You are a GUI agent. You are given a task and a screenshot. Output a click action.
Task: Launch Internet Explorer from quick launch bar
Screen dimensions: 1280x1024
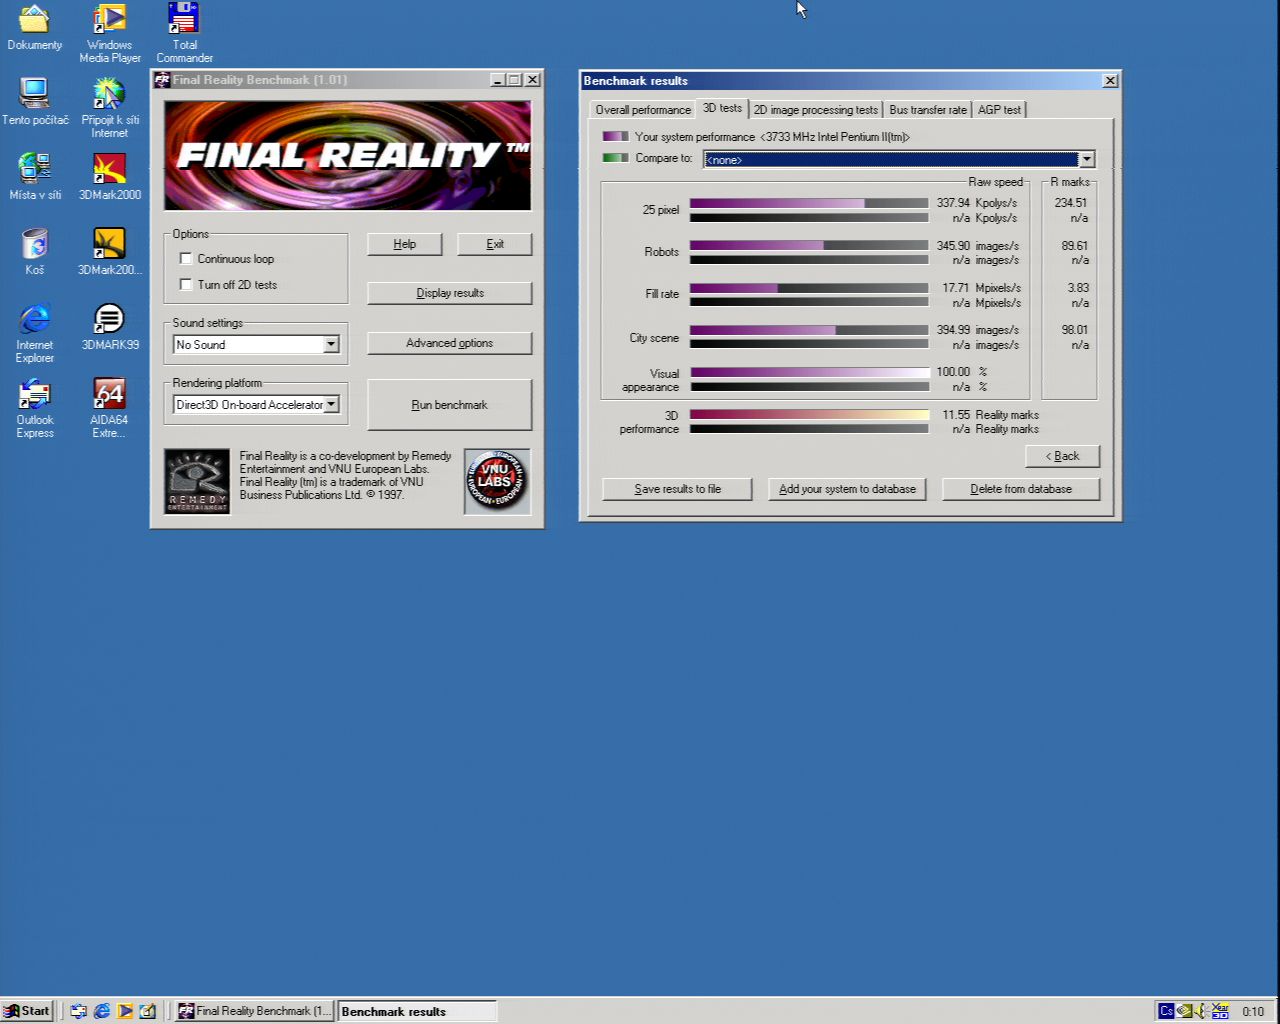[101, 1011]
